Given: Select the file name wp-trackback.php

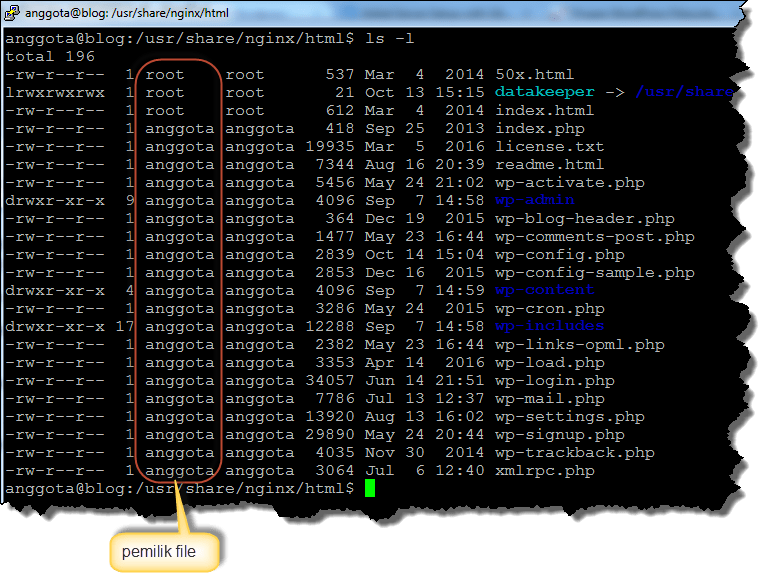Looking at the screenshot, I should 575,453.
